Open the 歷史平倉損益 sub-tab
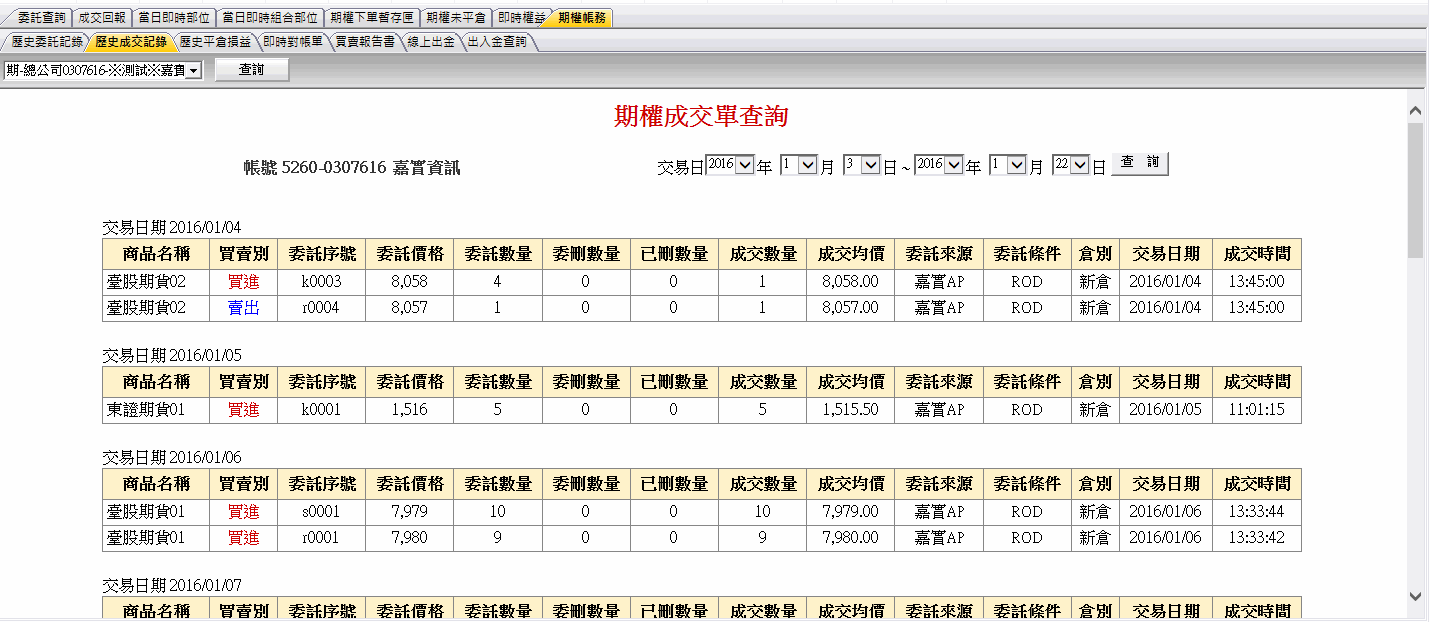This screenshot has width=1430, height=622. tap(217, 42)
